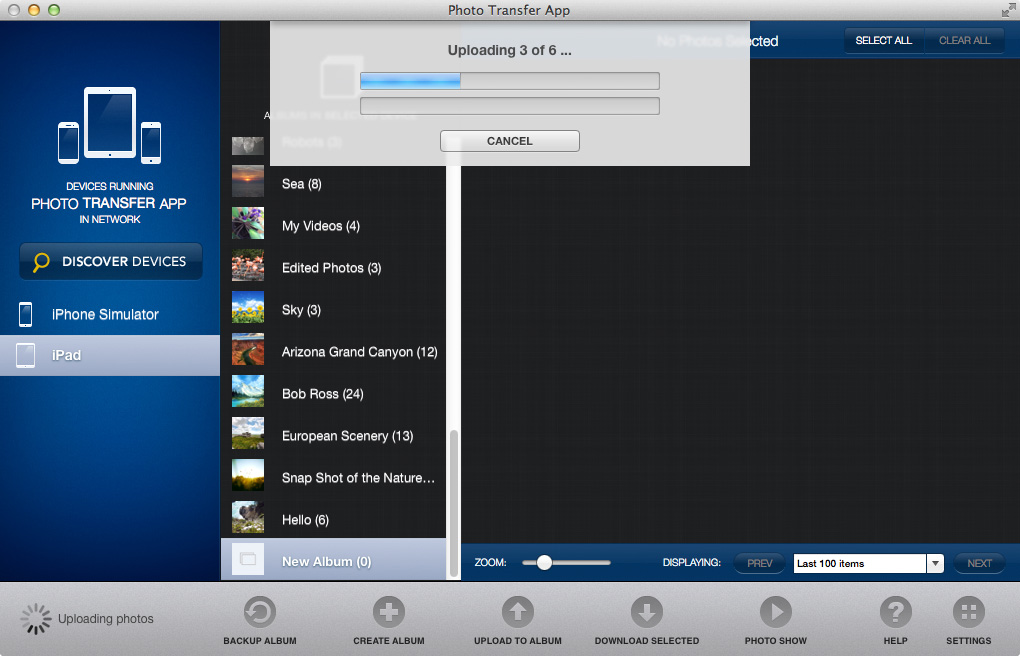Click the Download Selected arrow icon
The height and width of the screenshot is (656, 1020).
[x=646, y=613]
